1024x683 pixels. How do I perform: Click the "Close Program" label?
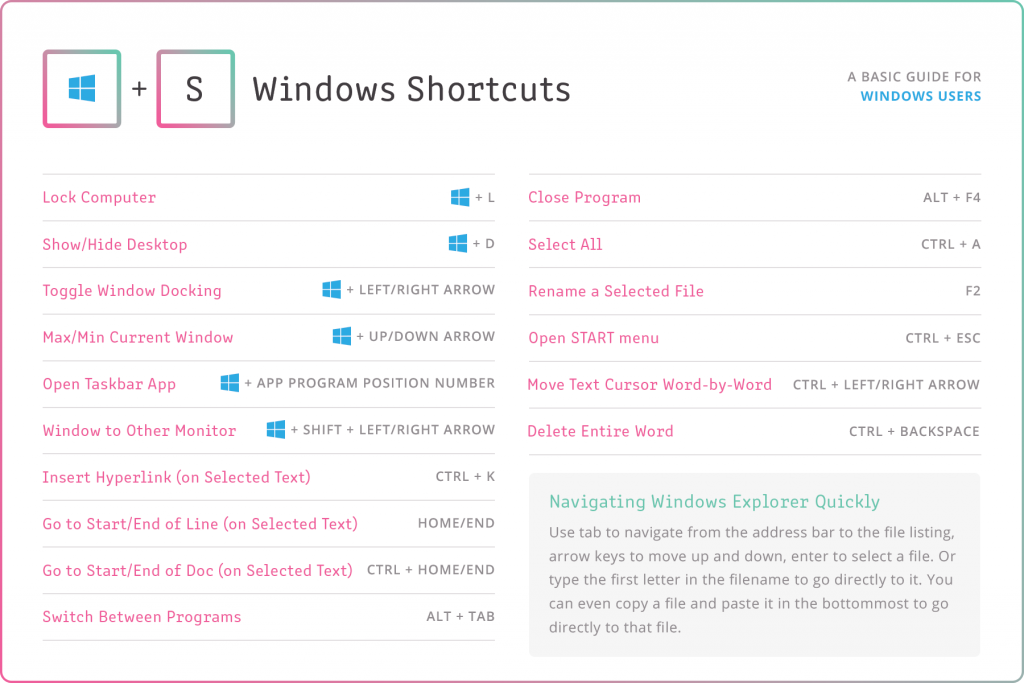584,197
